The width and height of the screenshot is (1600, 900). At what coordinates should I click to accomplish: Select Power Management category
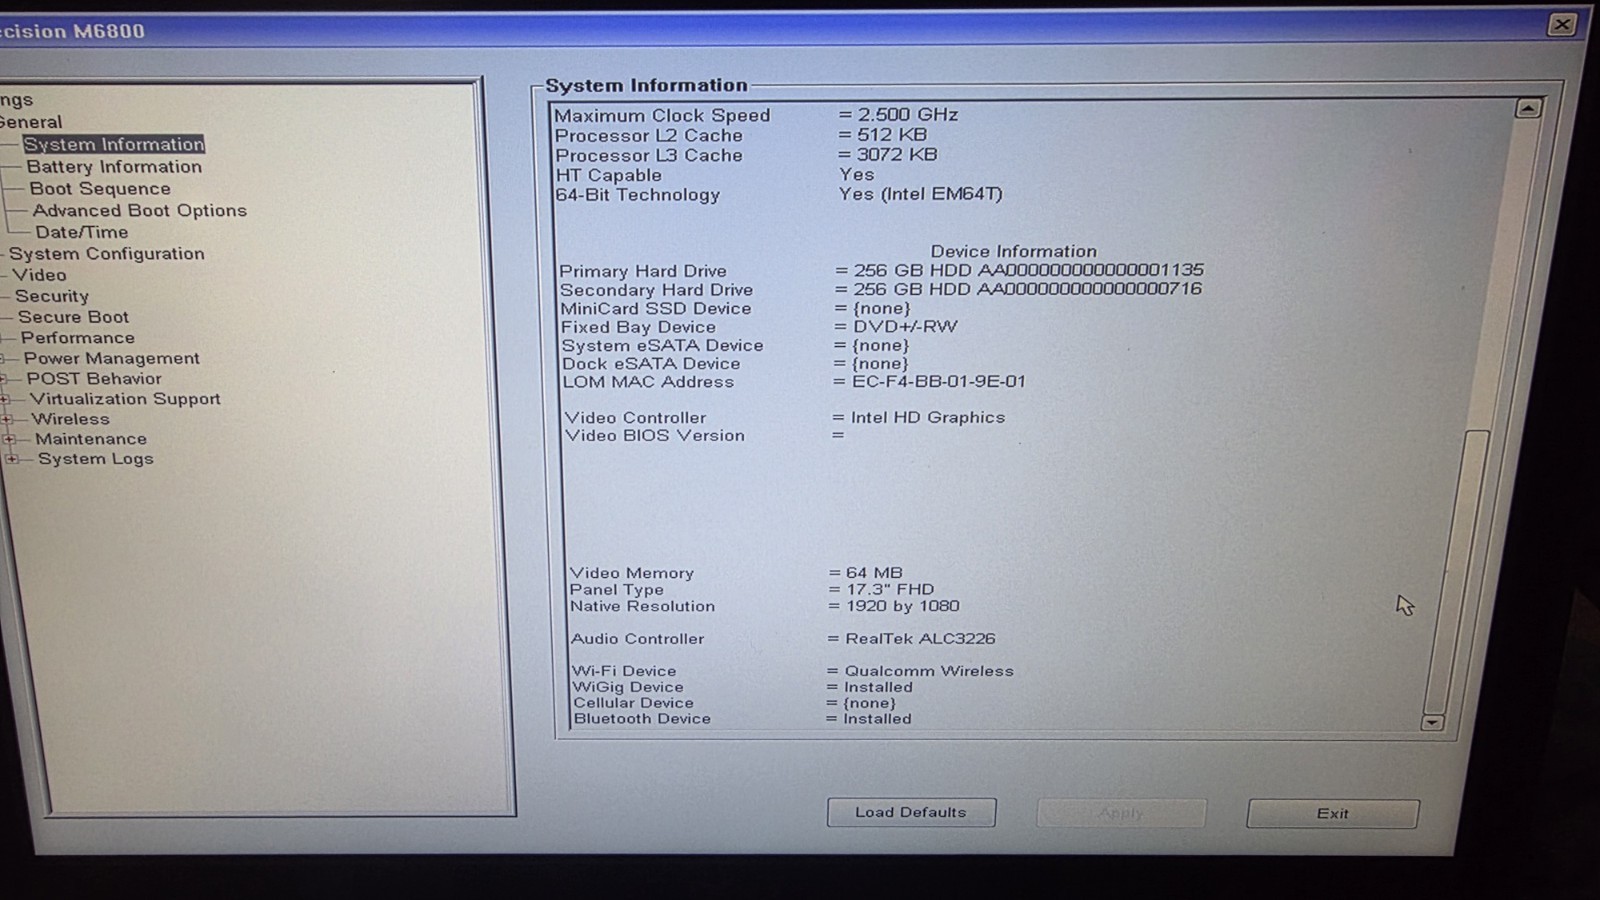[x=112, y=358]
